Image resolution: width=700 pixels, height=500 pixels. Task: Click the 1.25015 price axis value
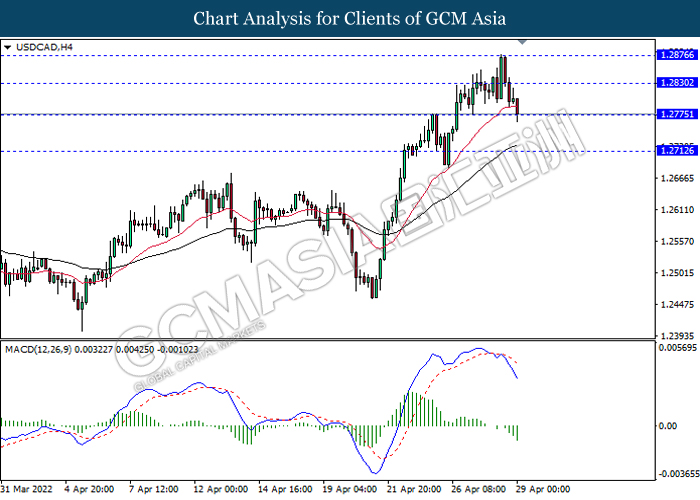click(x=677, y=273)
